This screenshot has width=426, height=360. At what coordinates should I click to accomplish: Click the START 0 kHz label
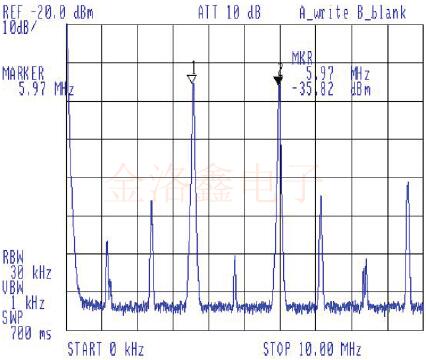106,349
